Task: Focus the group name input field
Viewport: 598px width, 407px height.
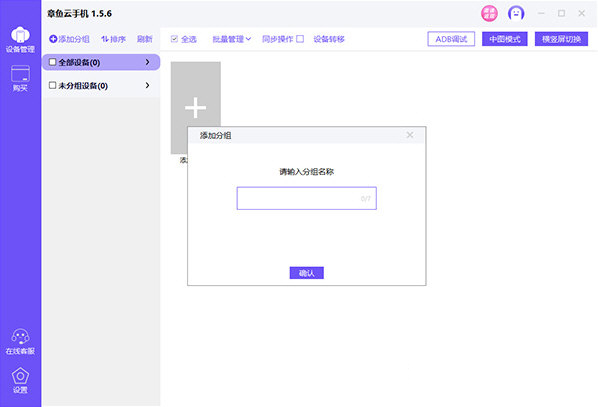Action: tap(307, 198)
